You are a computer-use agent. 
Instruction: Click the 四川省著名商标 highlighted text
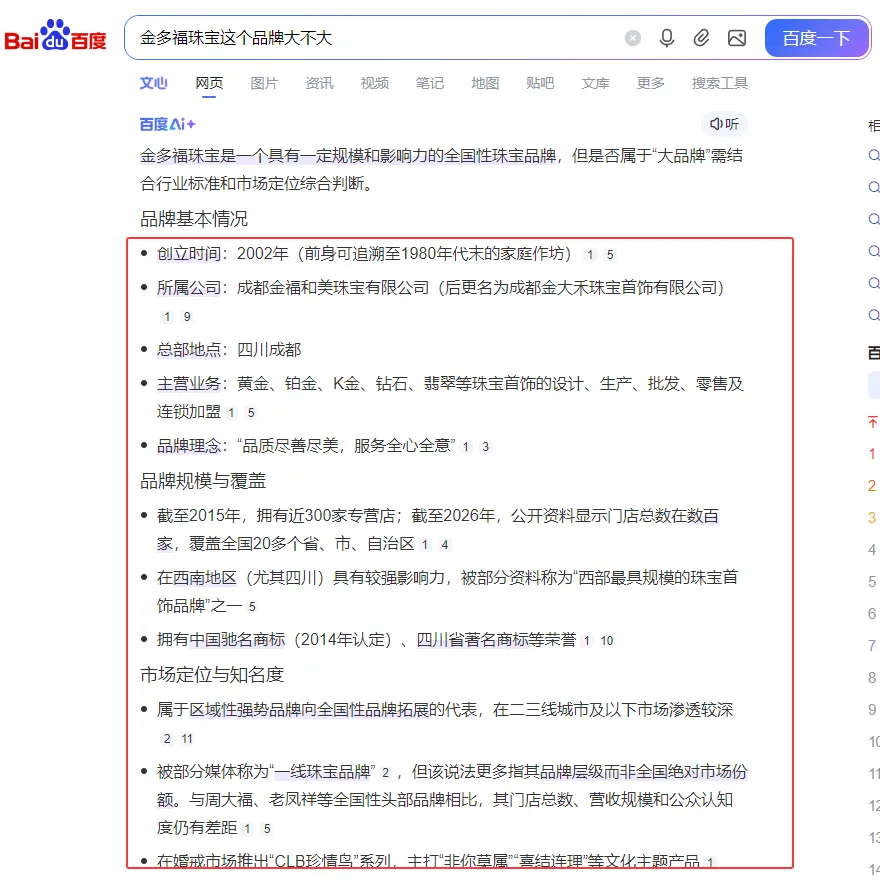click(x=472, y=639)
